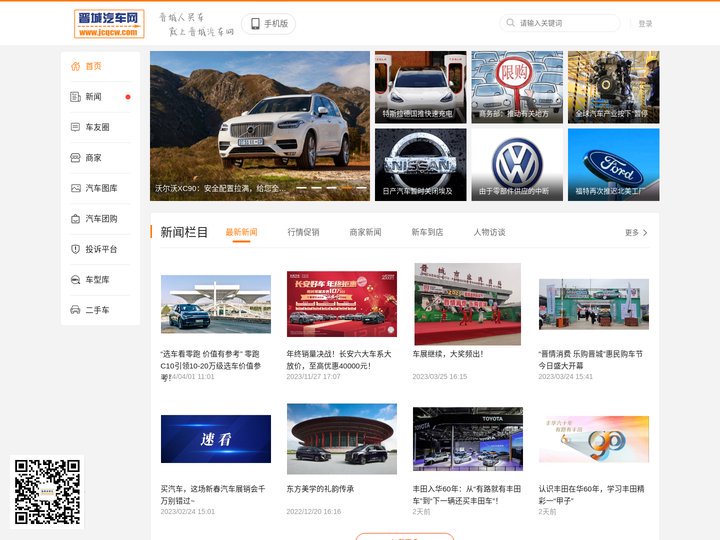Open the 手机版 mobile version button
Viewport: 720px width, 540px height.
(x=268, y=23)
